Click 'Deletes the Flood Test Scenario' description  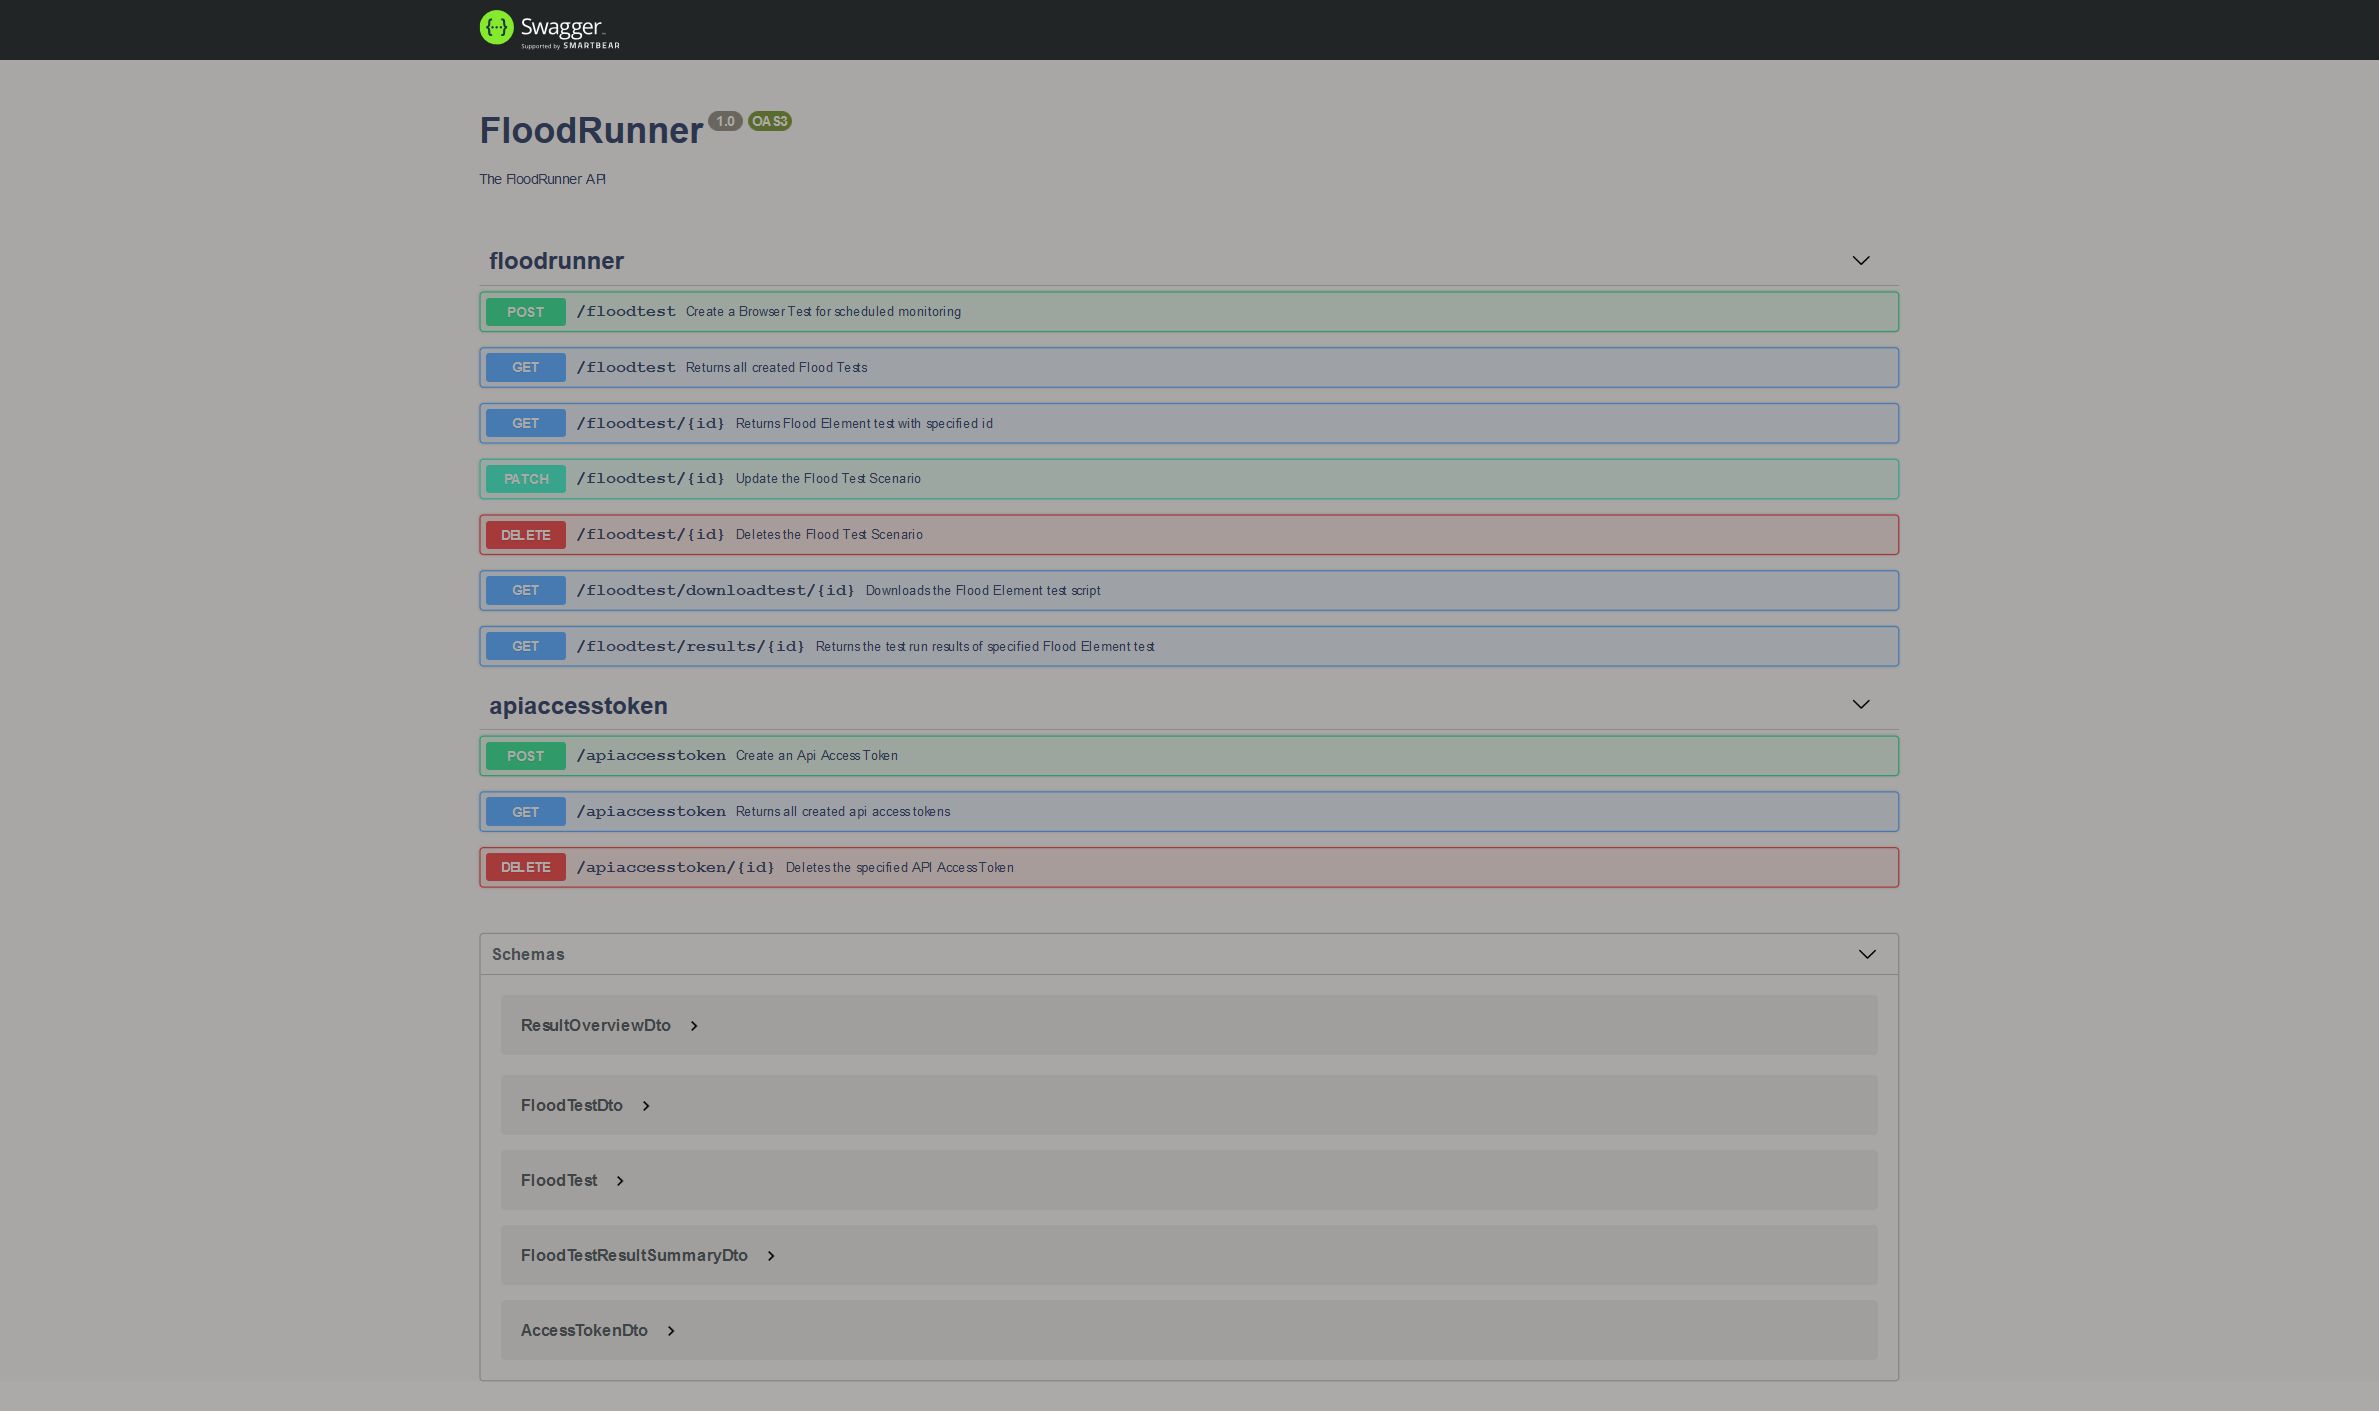(829, 535)
